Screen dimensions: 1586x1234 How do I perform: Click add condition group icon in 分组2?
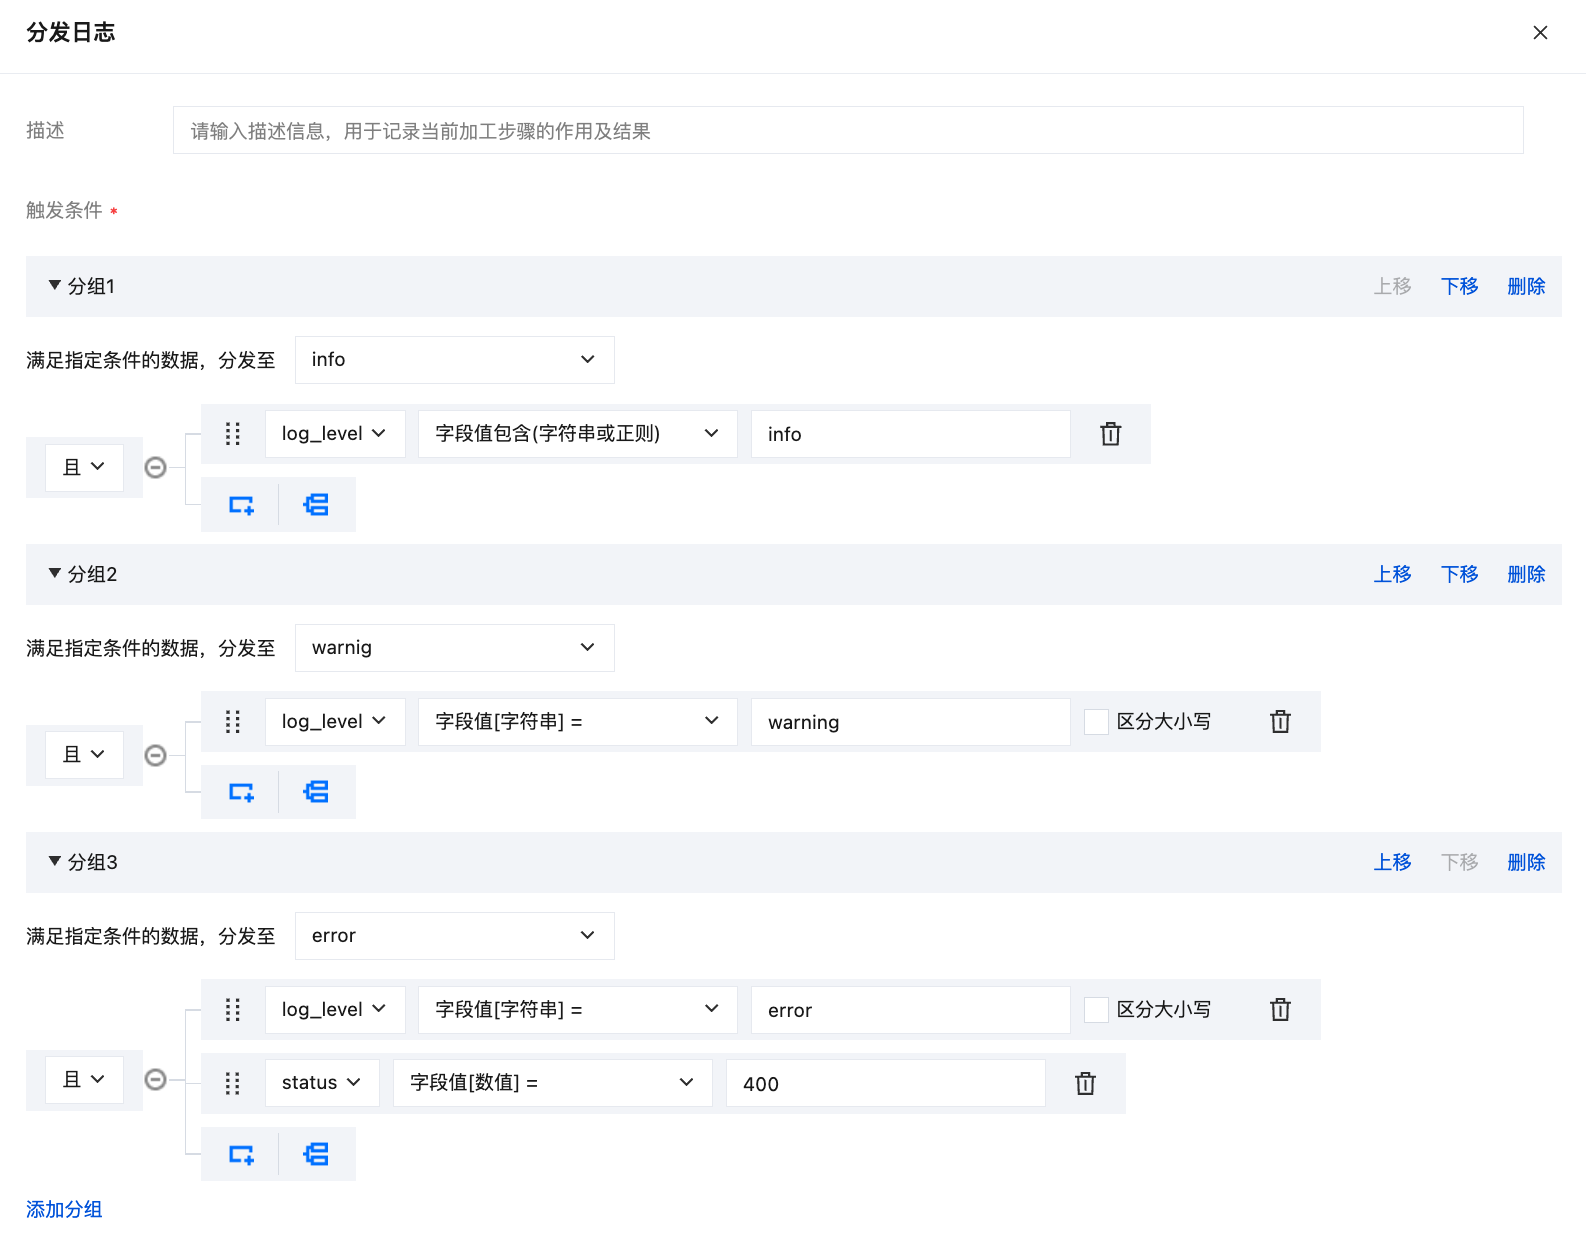point(316,792)
